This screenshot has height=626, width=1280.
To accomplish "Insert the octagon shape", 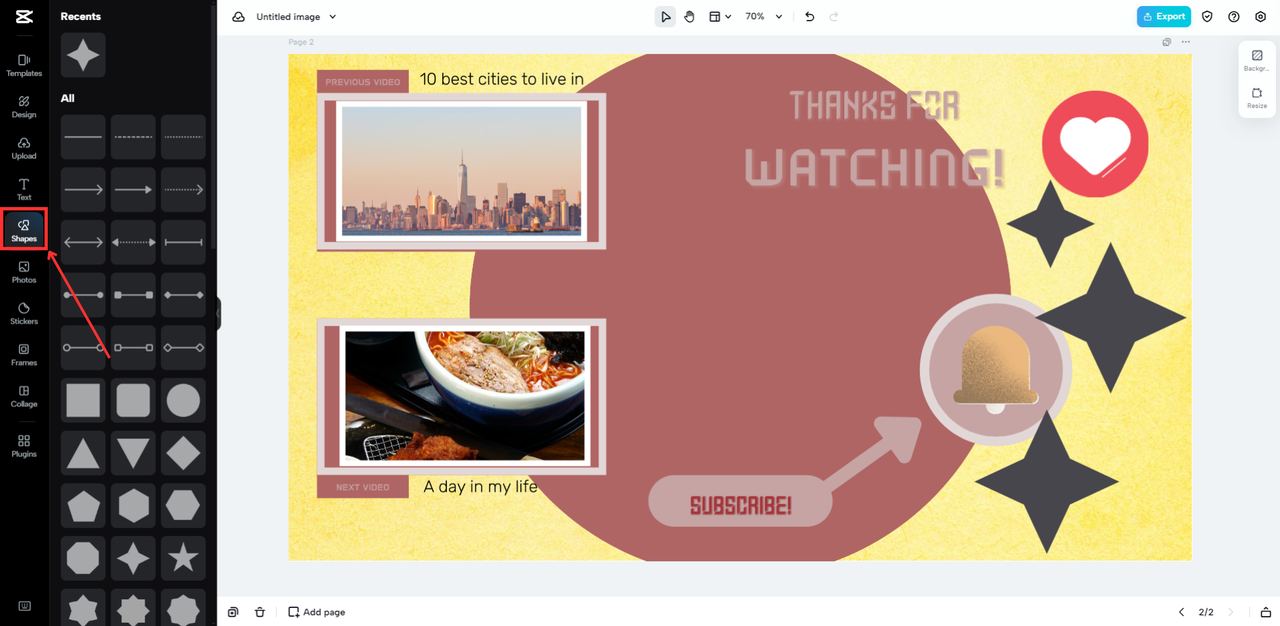I will point(83,558).
